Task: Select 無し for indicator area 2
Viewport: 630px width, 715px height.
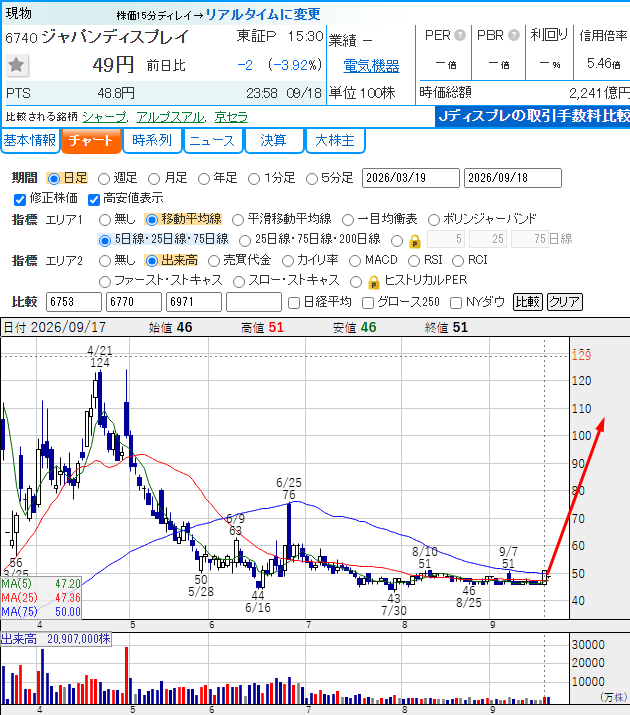Action: tap(105, 261)
